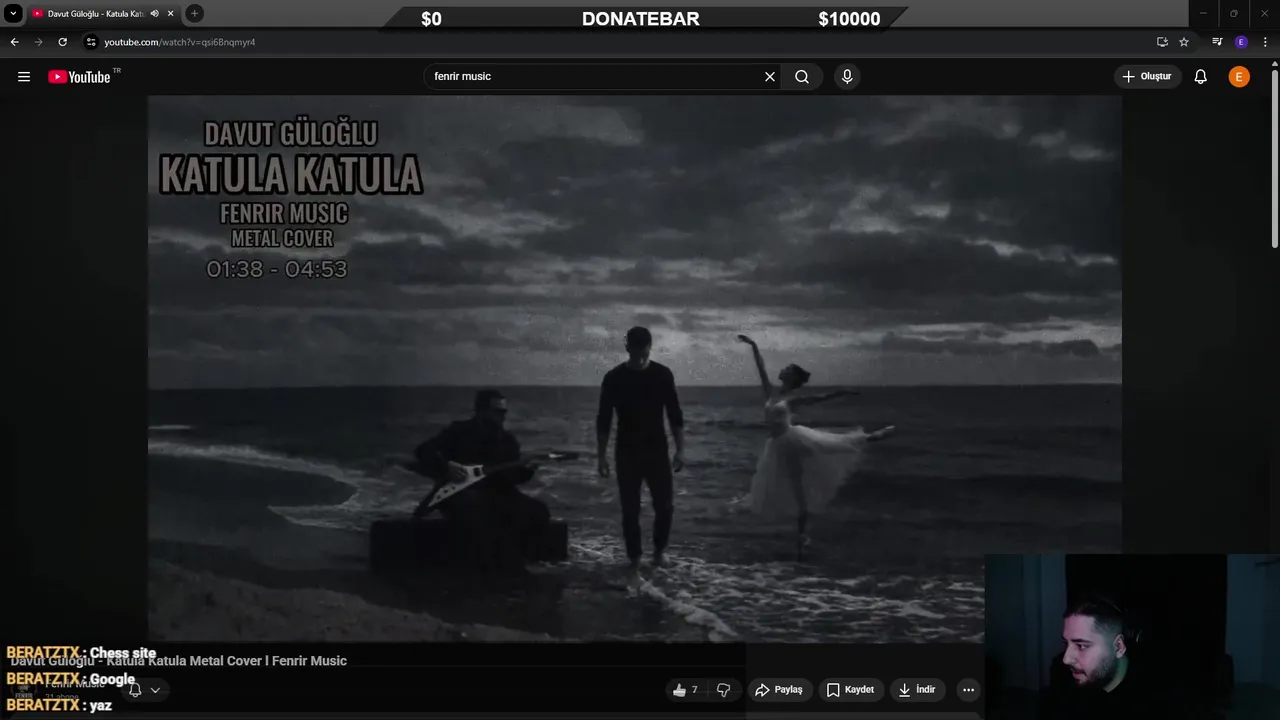The height and width of the screenshot is (720, 1280).
Task: Open a new browser tab
Action: pos(194,14)
